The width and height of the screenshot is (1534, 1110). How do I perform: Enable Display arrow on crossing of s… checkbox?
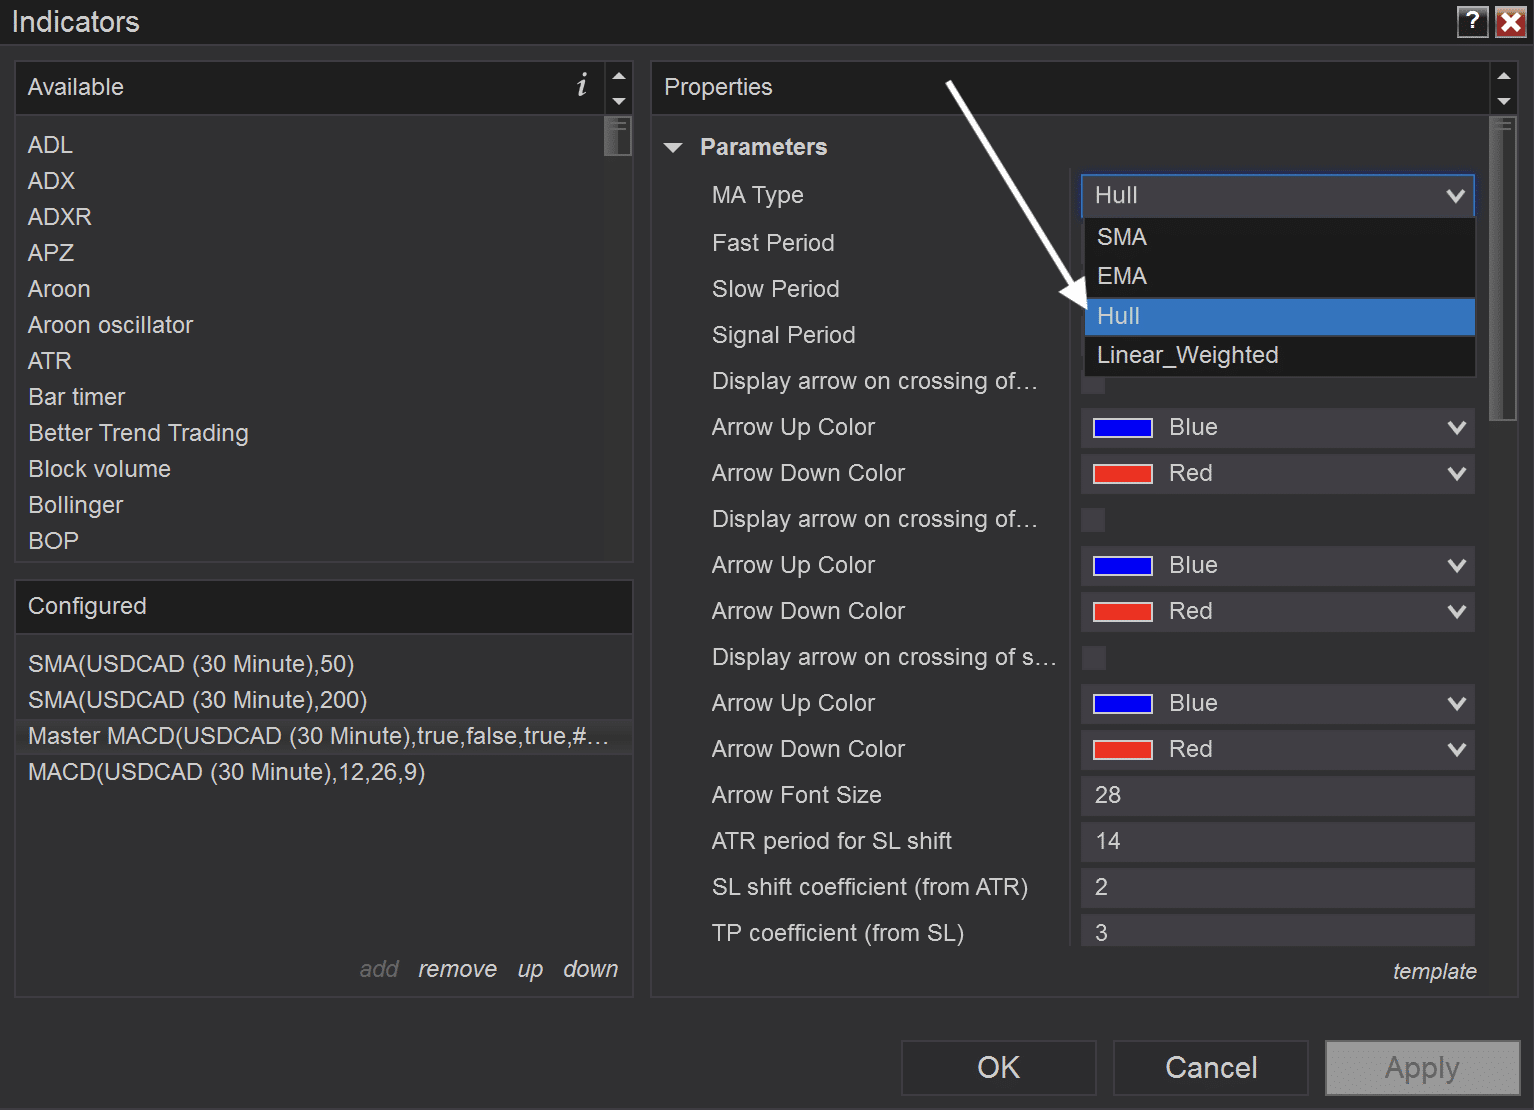click(1094, 658)
